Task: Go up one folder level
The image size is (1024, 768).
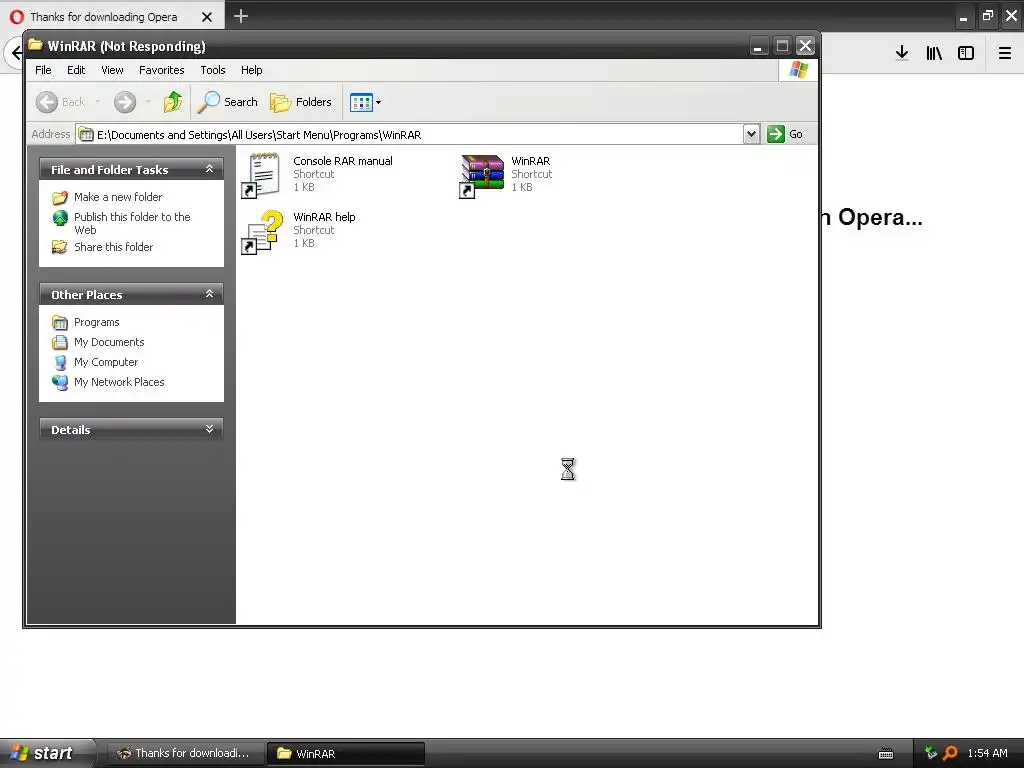Action: click(172, 102)
